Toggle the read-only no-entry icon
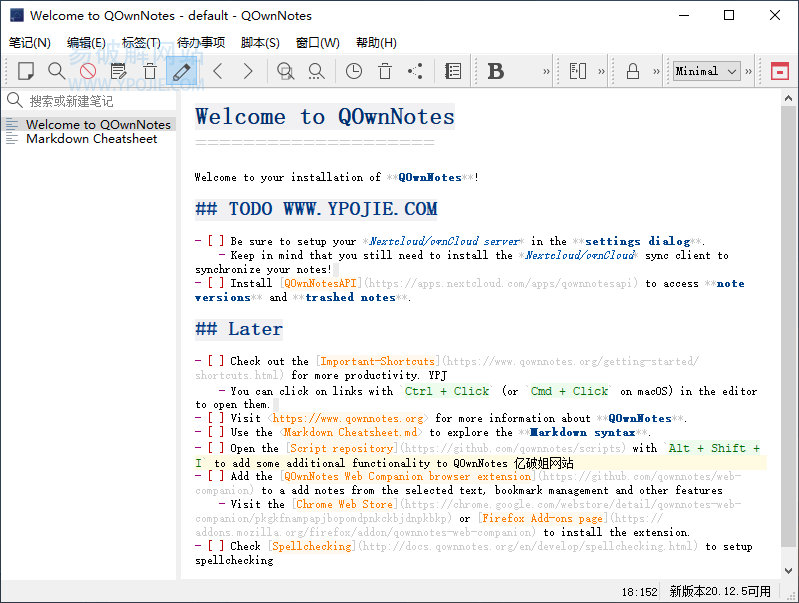 point(88,71)
